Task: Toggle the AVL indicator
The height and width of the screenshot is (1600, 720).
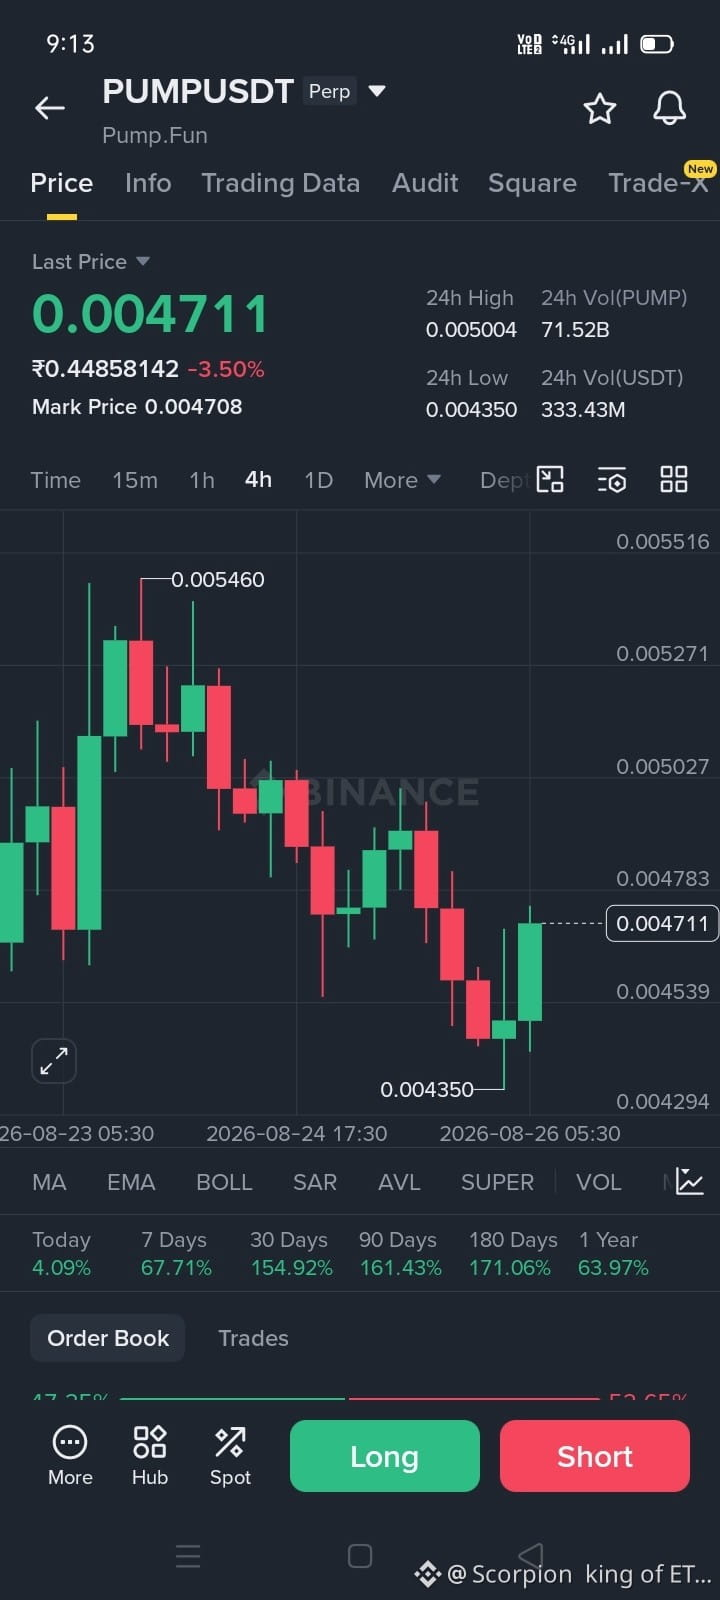Action: [x=399, y=1182]
